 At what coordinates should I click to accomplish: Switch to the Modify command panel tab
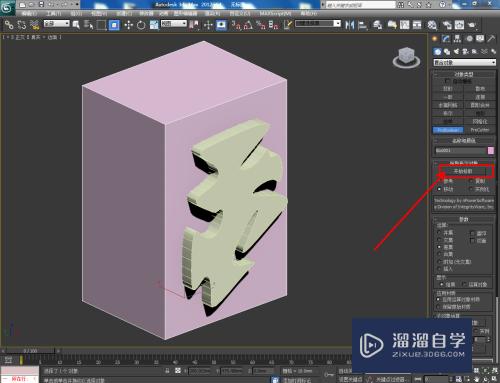pyautogui.click(x=446, y=39)
